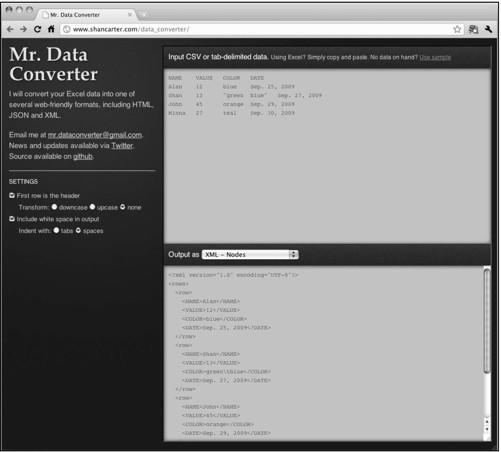Image resolution: width=501 pixels, height=452 pixels.
Task: Click the Mr. Data Converter heading
Action: pos(53,64)
